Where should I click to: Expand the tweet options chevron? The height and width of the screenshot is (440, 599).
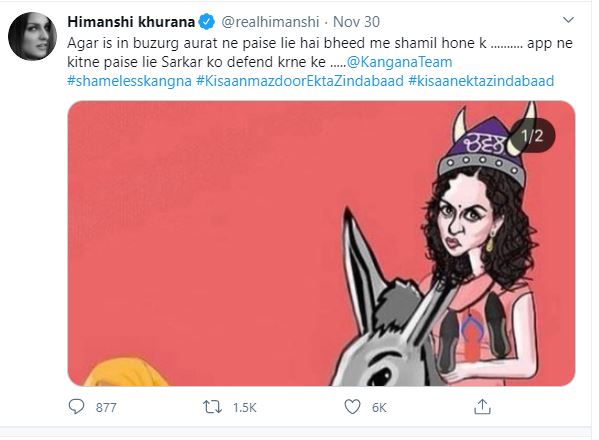point(568,20)
